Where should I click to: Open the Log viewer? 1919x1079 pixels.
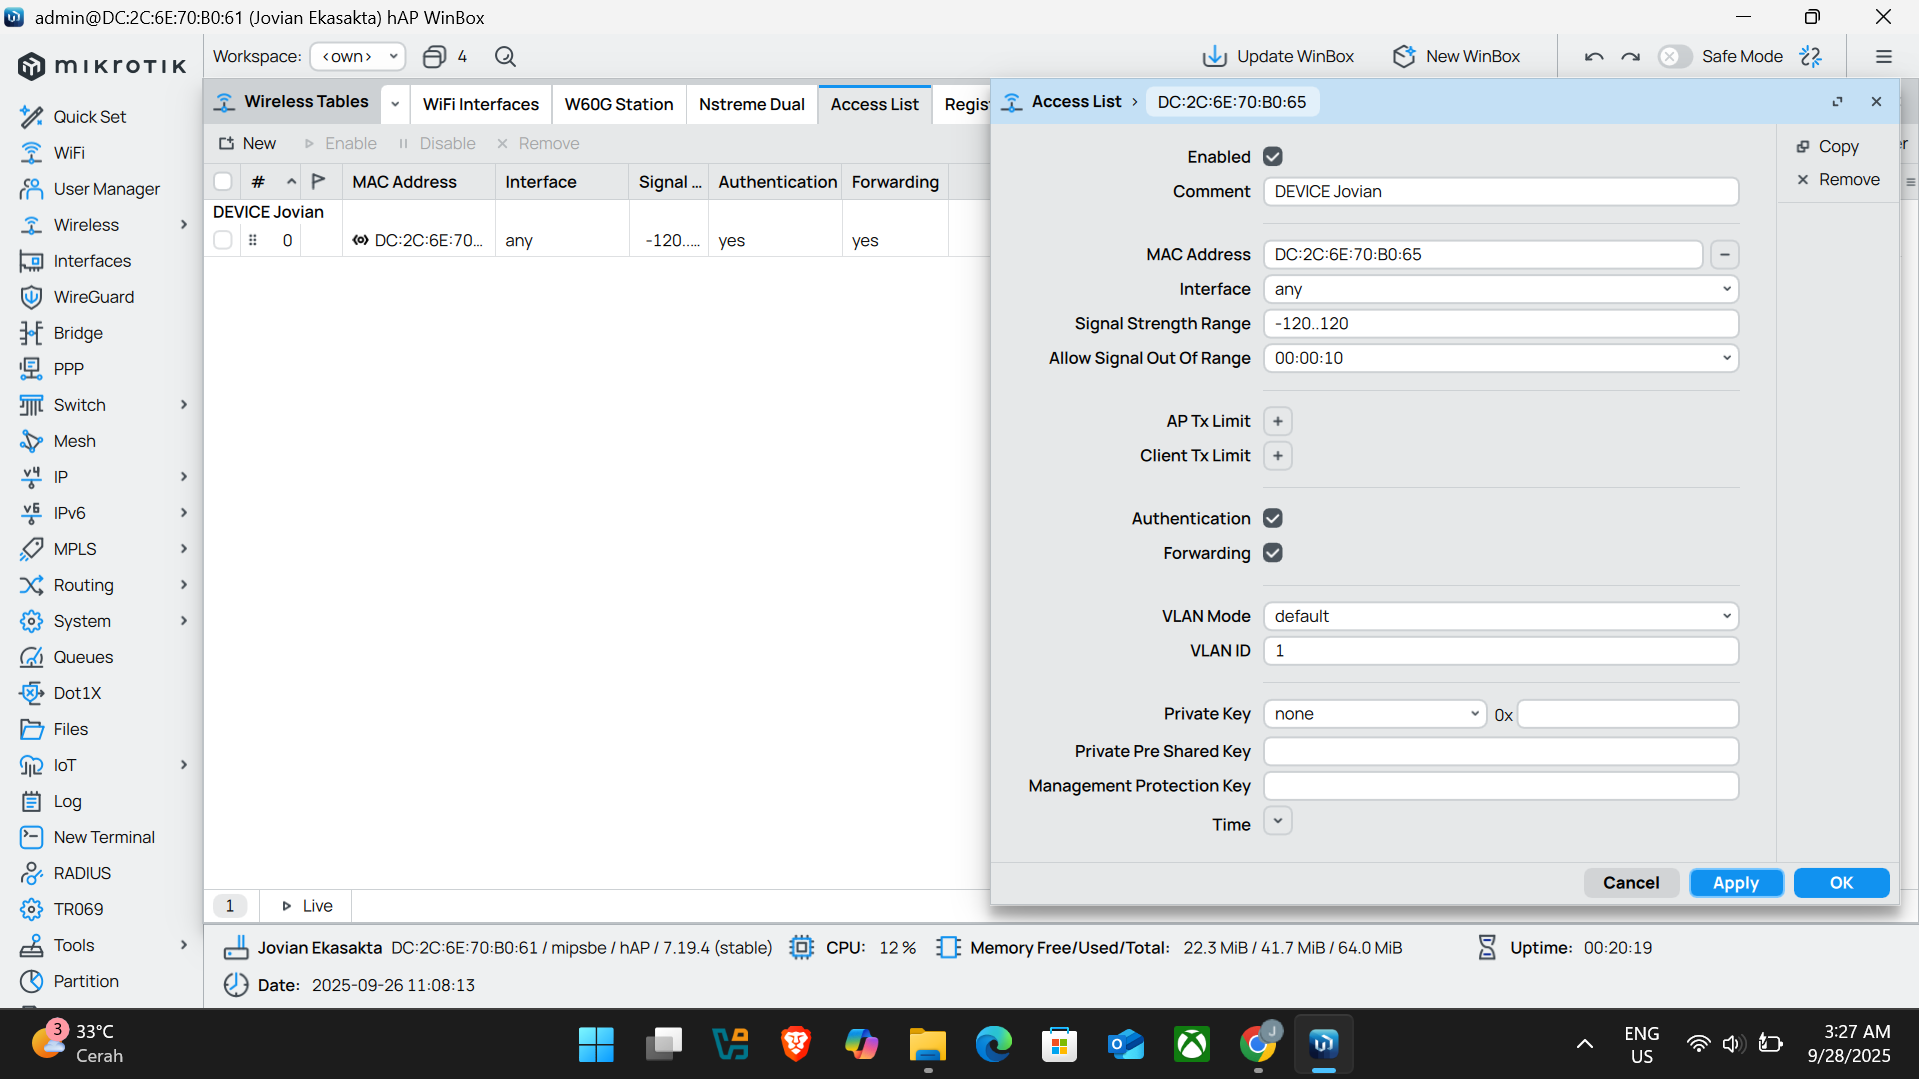pyautogui.click(x=67, y=801)
